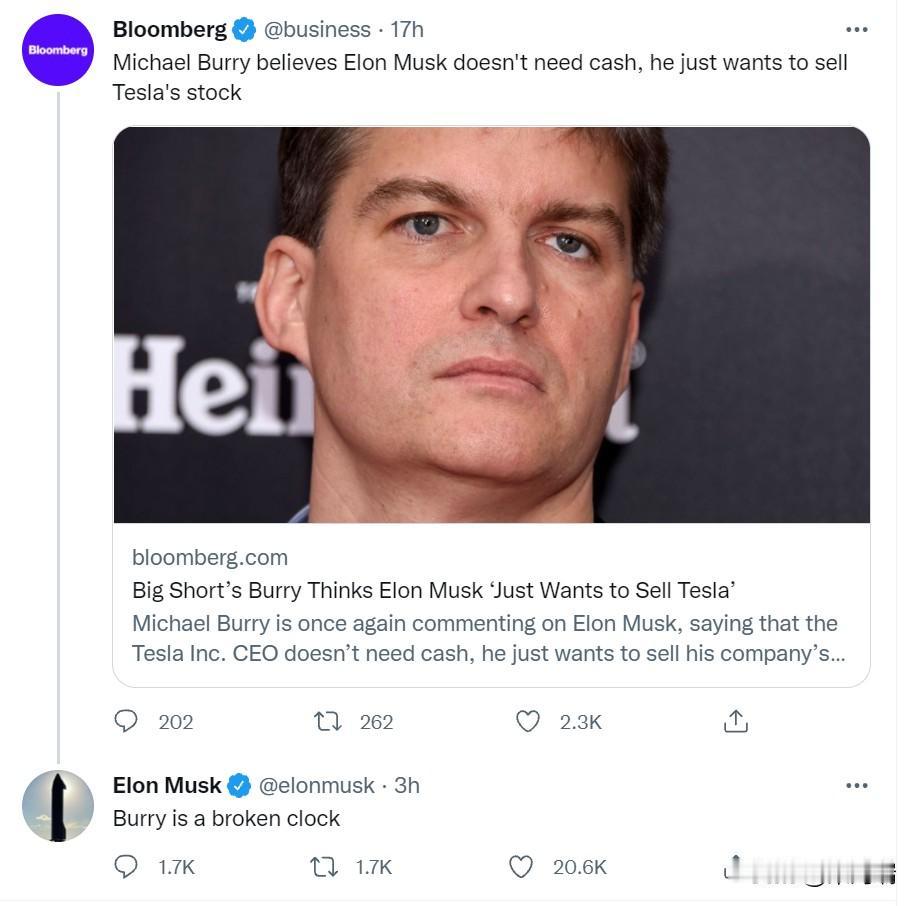Open Bloomberg's purple profile avatar
The width and height of the screenshot is (917, 906).
[58, 50]
